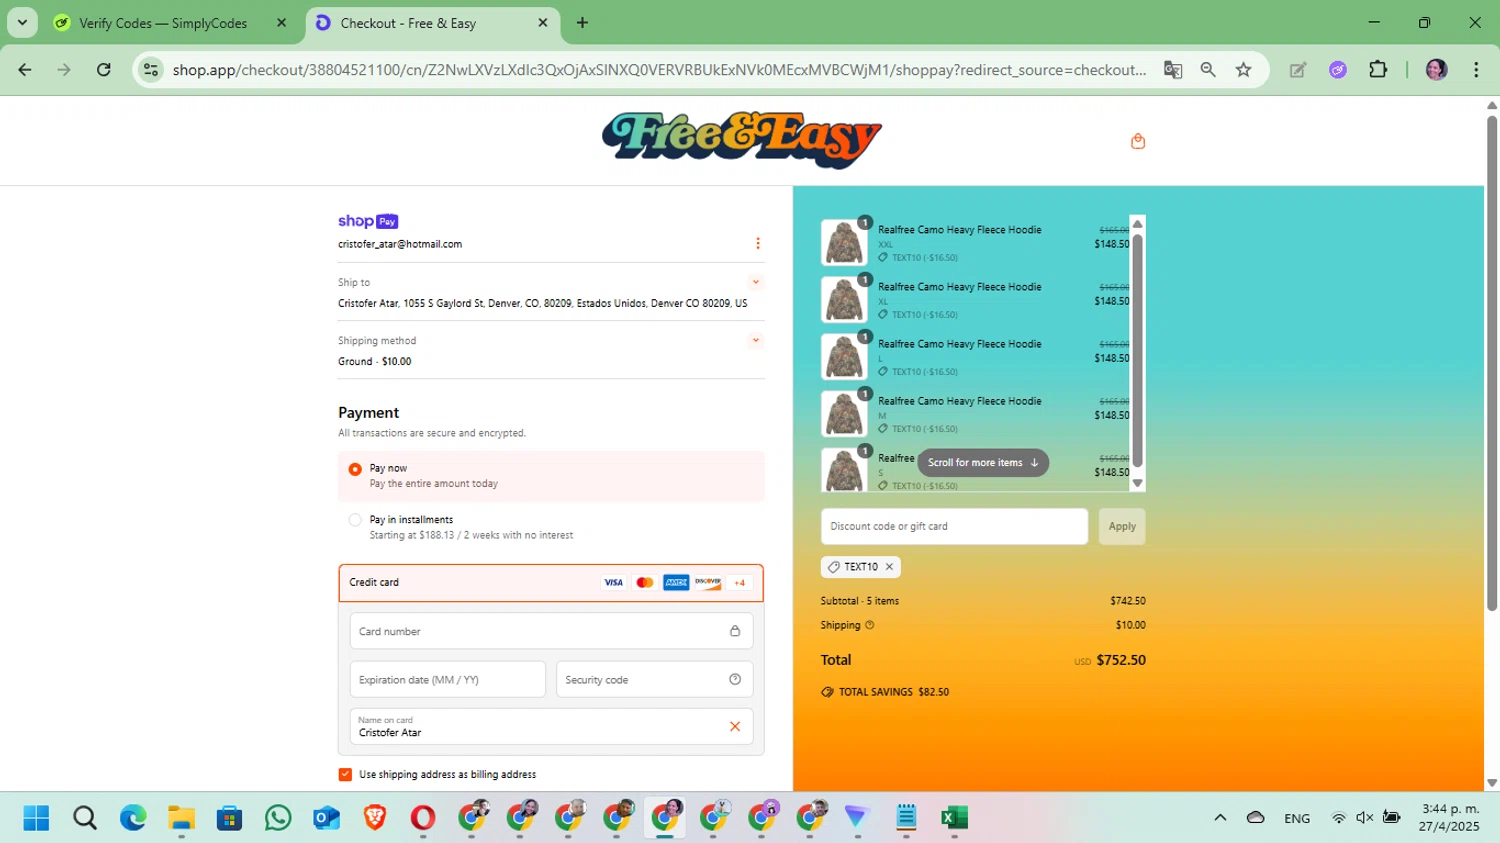This screenshot has width=1500, height=843.
Task: Expand the Ship to address section
Action: (756, 282)
